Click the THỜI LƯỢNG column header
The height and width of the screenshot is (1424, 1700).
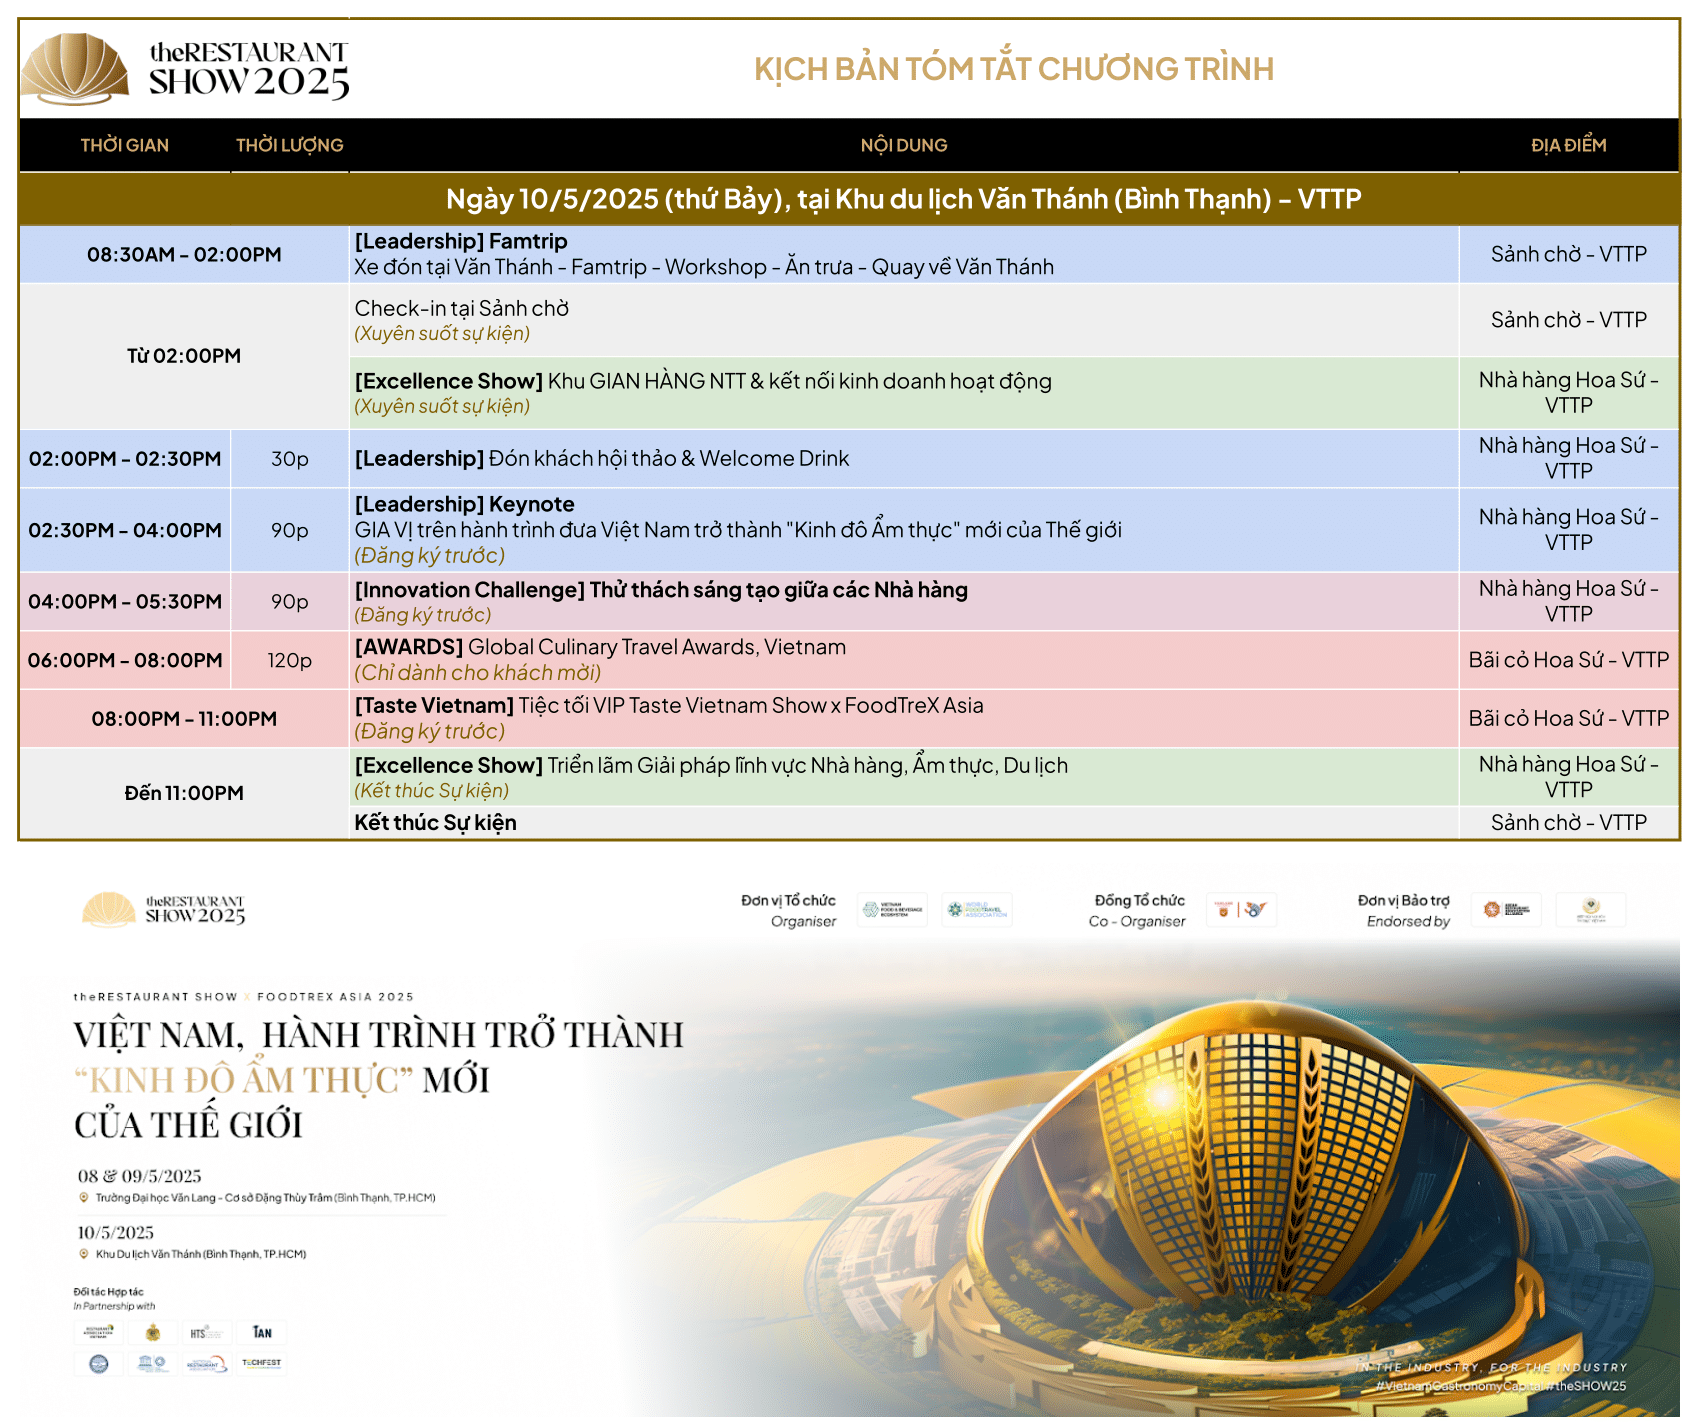pyautogui.click(x=290, y=146)
